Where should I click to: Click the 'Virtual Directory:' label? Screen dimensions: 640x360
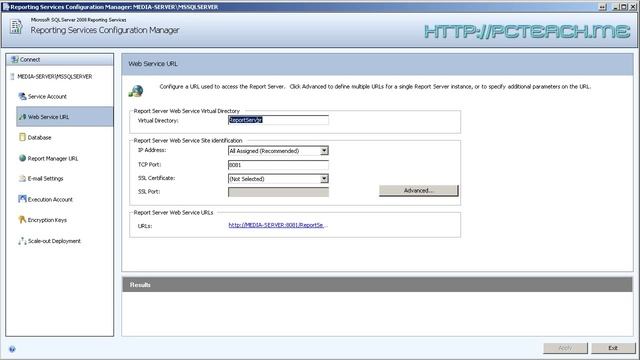[x=158, y=120]
